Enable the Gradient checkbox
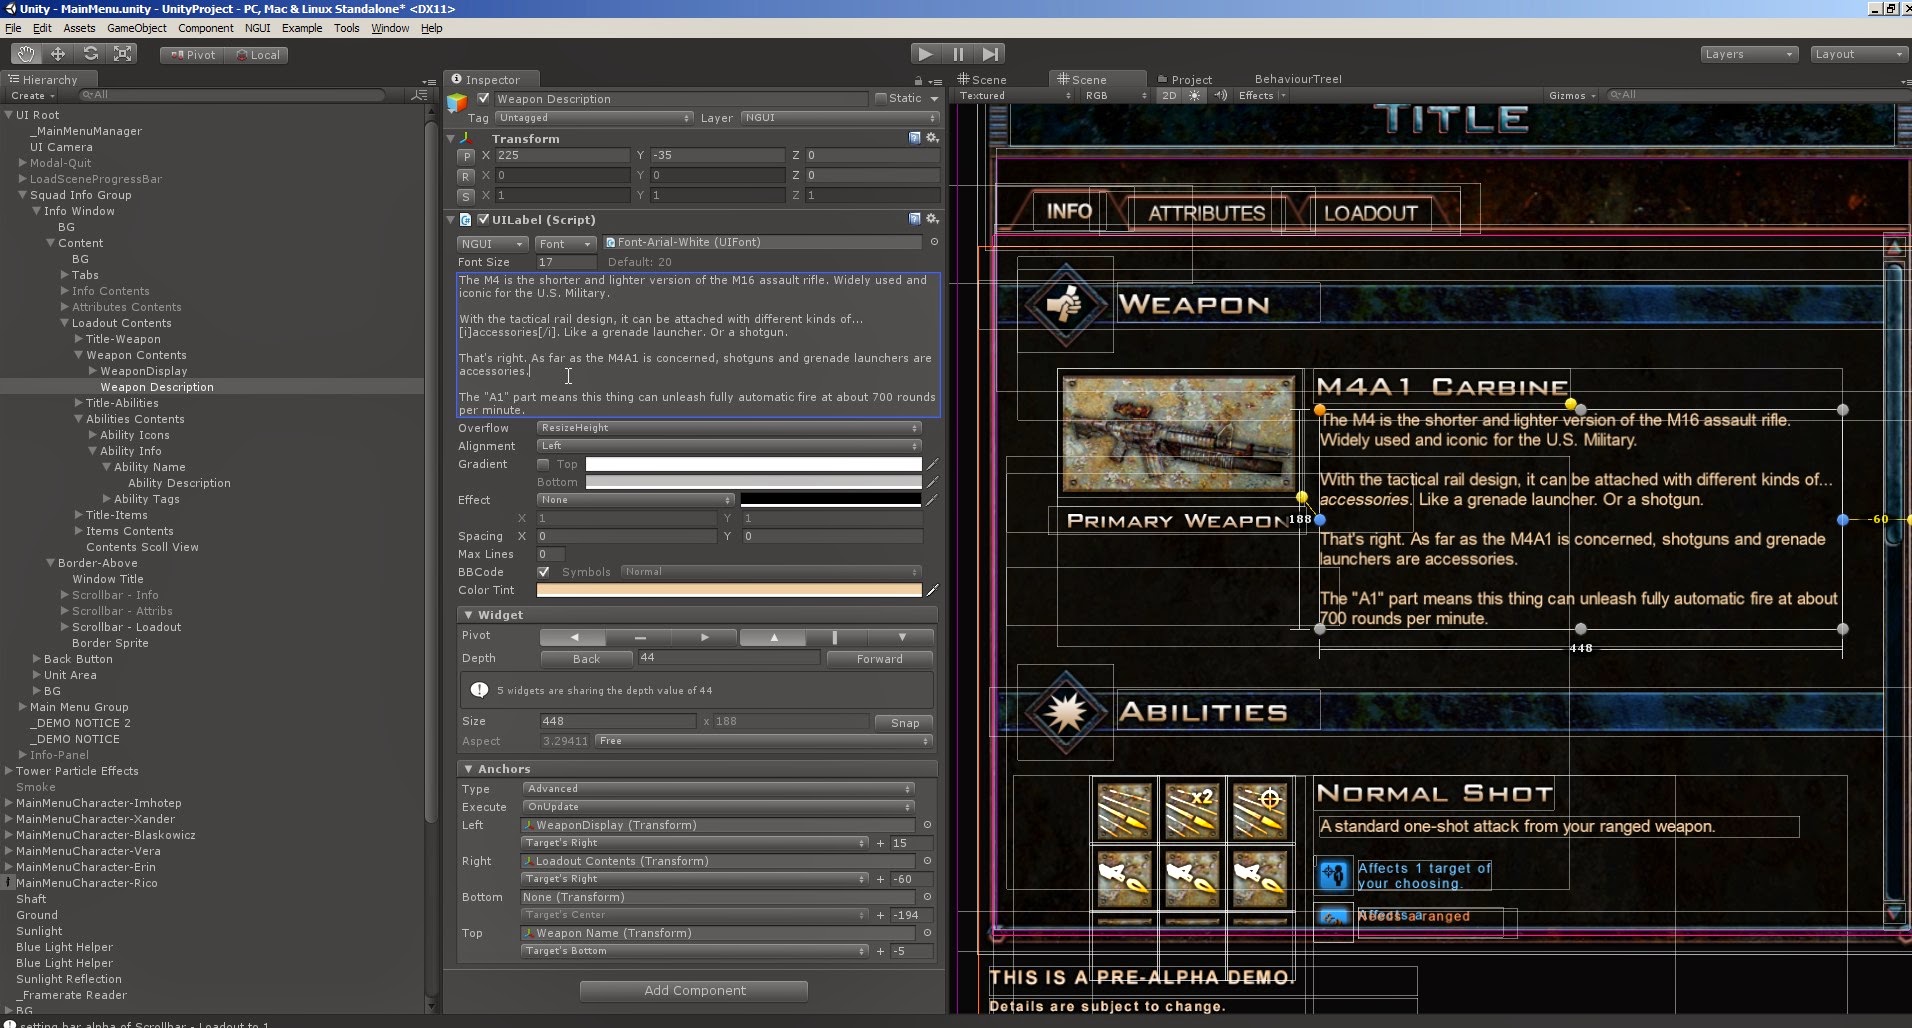1912x1028 pixels. pos(543,464)
